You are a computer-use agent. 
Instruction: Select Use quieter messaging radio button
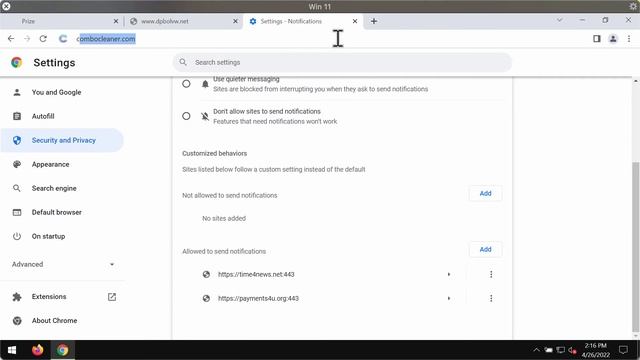pos(186,84)
